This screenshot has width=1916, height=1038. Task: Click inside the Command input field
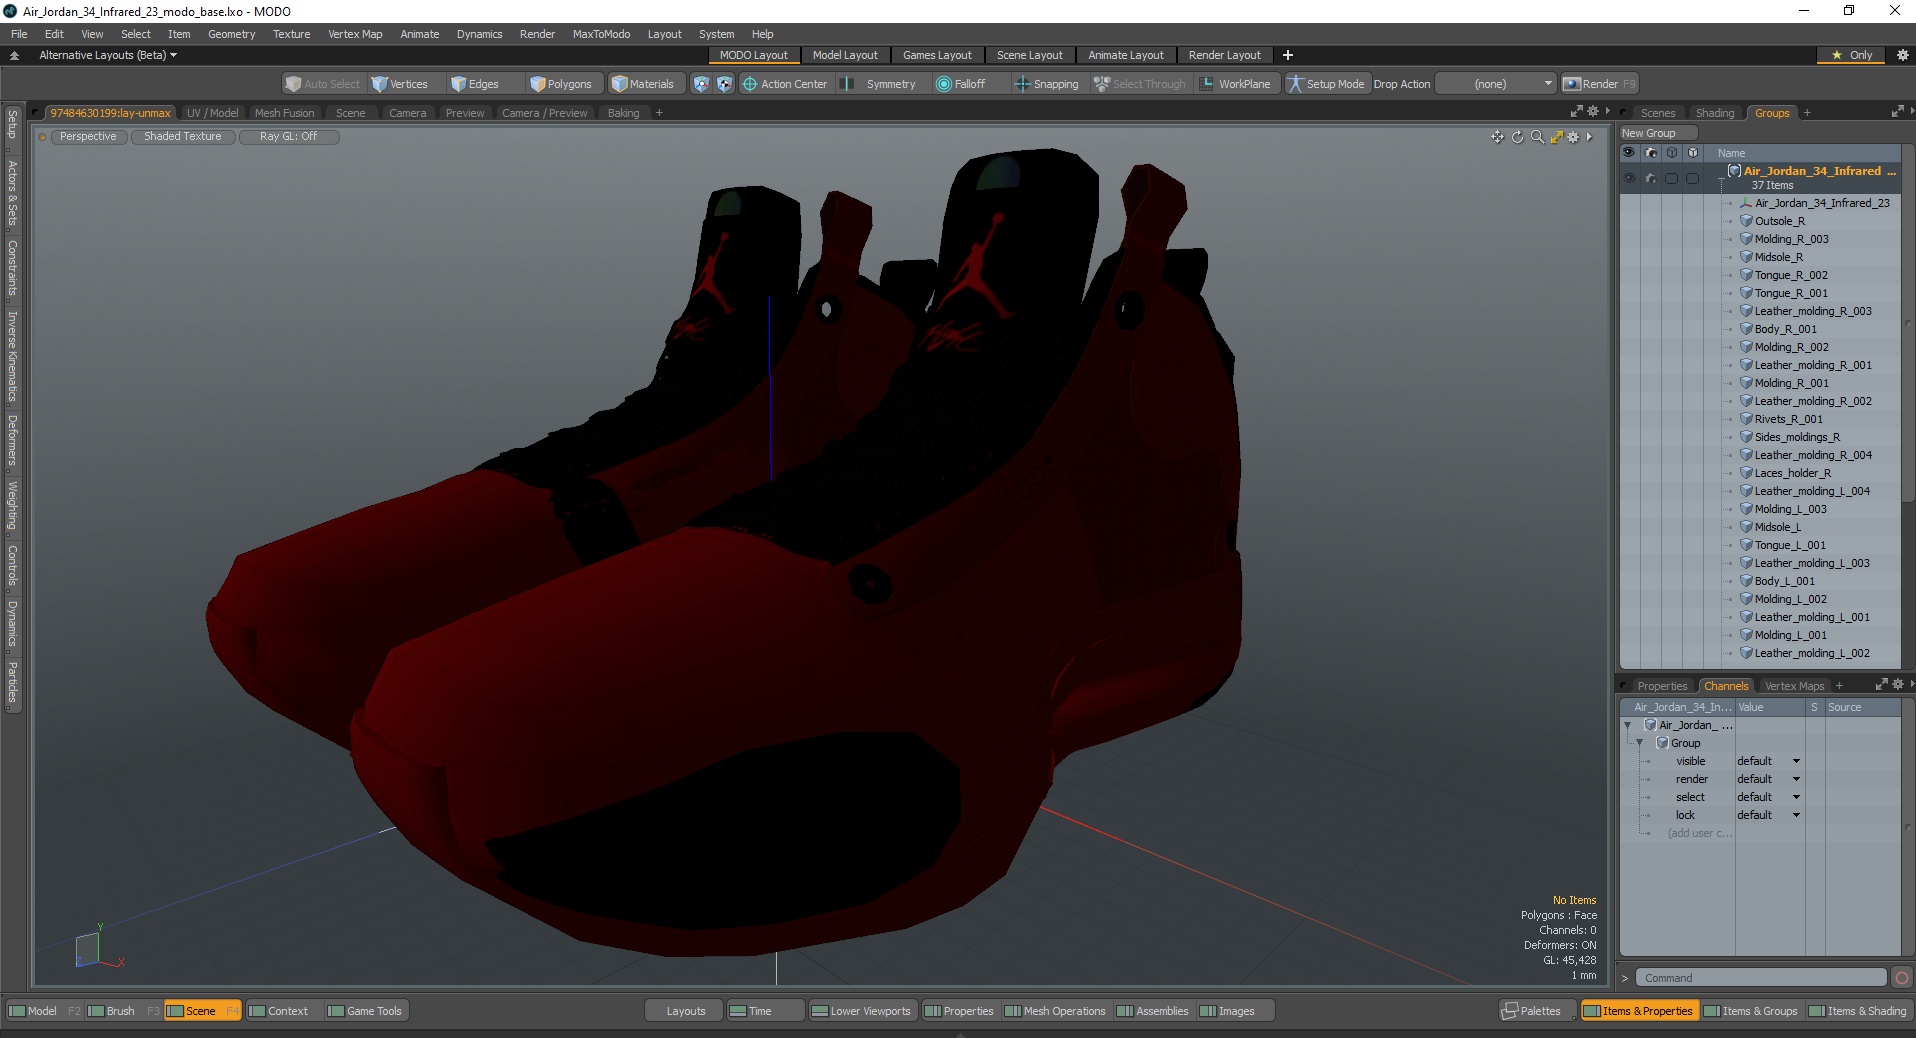[1761, 978]
